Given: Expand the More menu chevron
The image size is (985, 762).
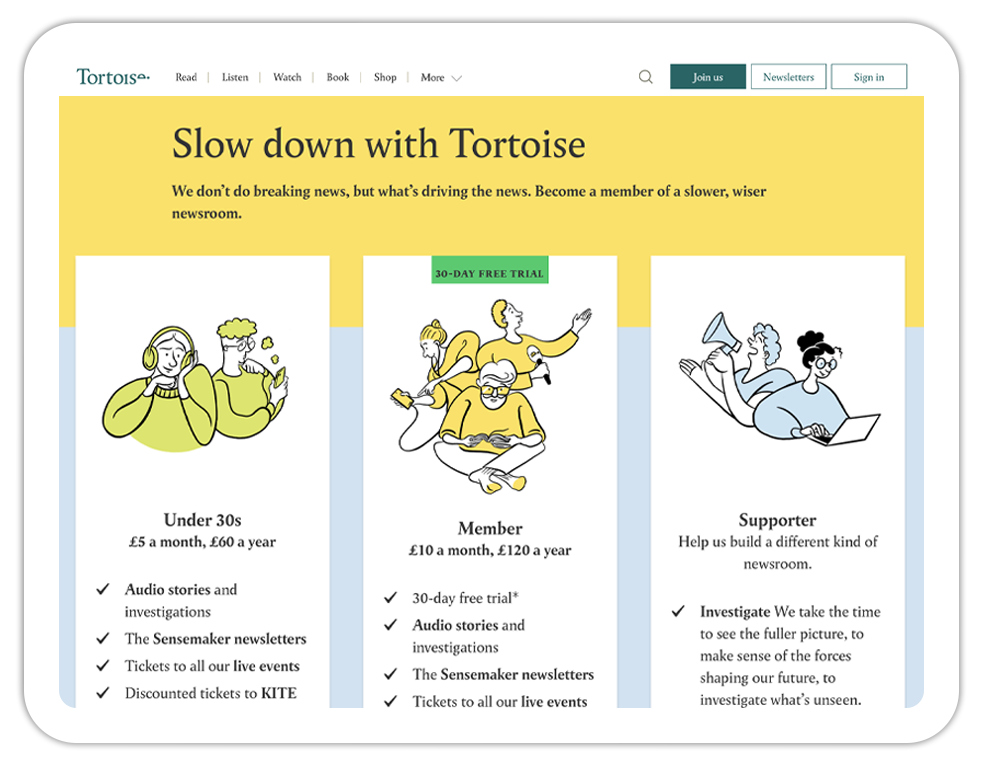Looking at the screenshot, I should point(457,79).
